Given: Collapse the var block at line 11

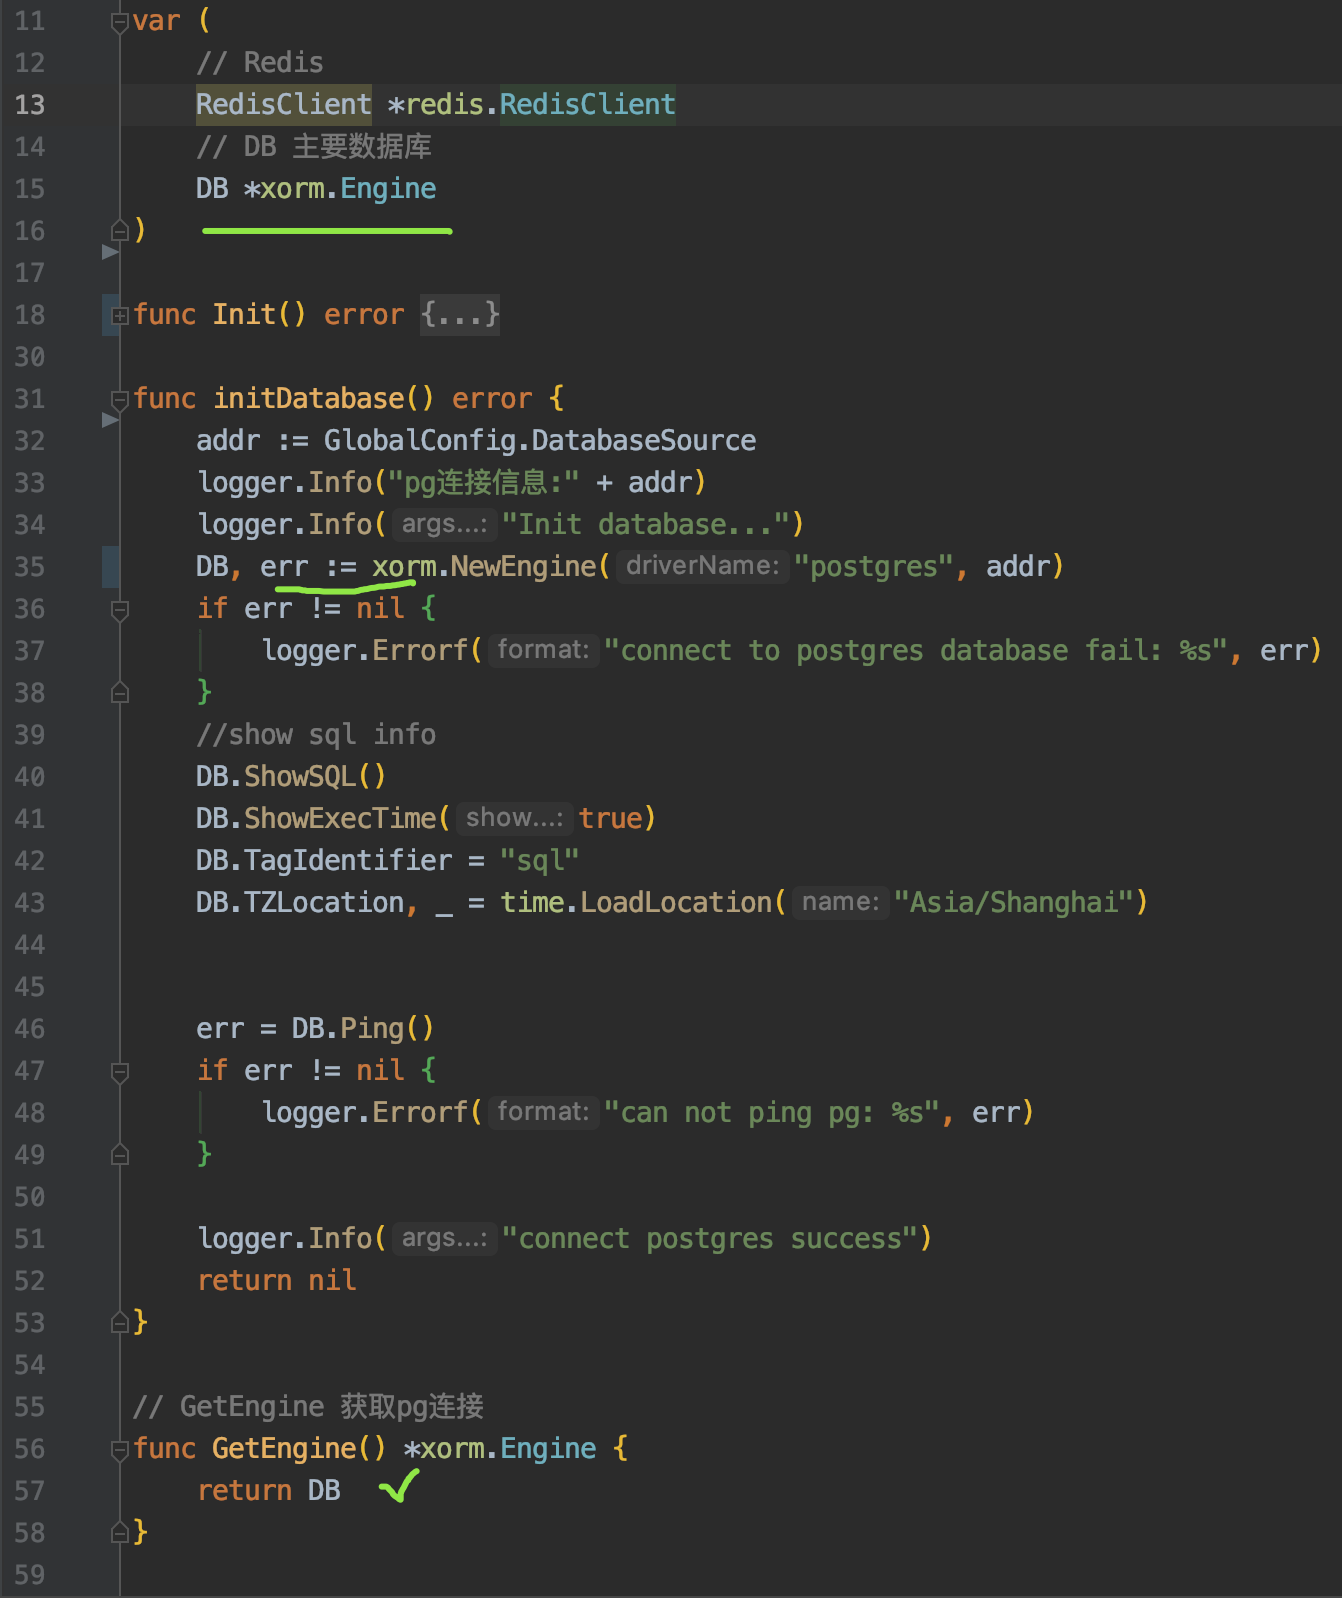Looking at the screenshot, I should [x=120, y=21].
